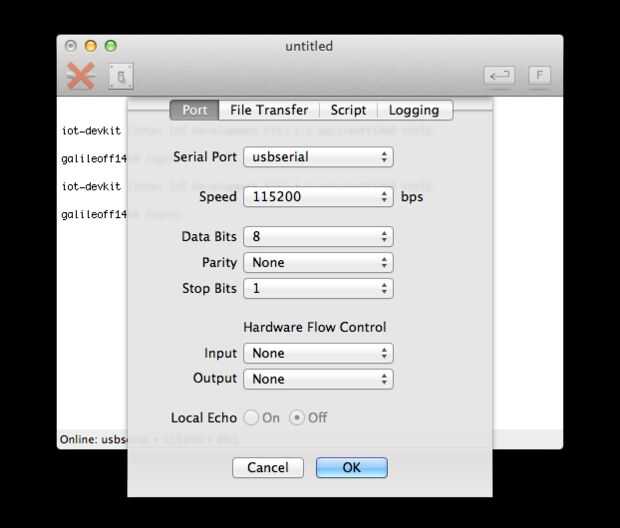Expand the Output flow control dropdown
This screenshot has width=620, height=528.
tap(318, 379)
